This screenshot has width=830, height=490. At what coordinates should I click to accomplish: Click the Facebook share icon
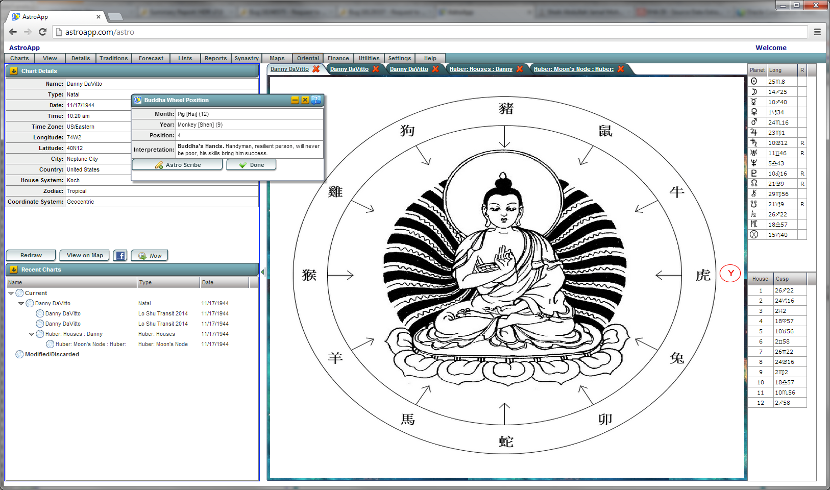119,255
